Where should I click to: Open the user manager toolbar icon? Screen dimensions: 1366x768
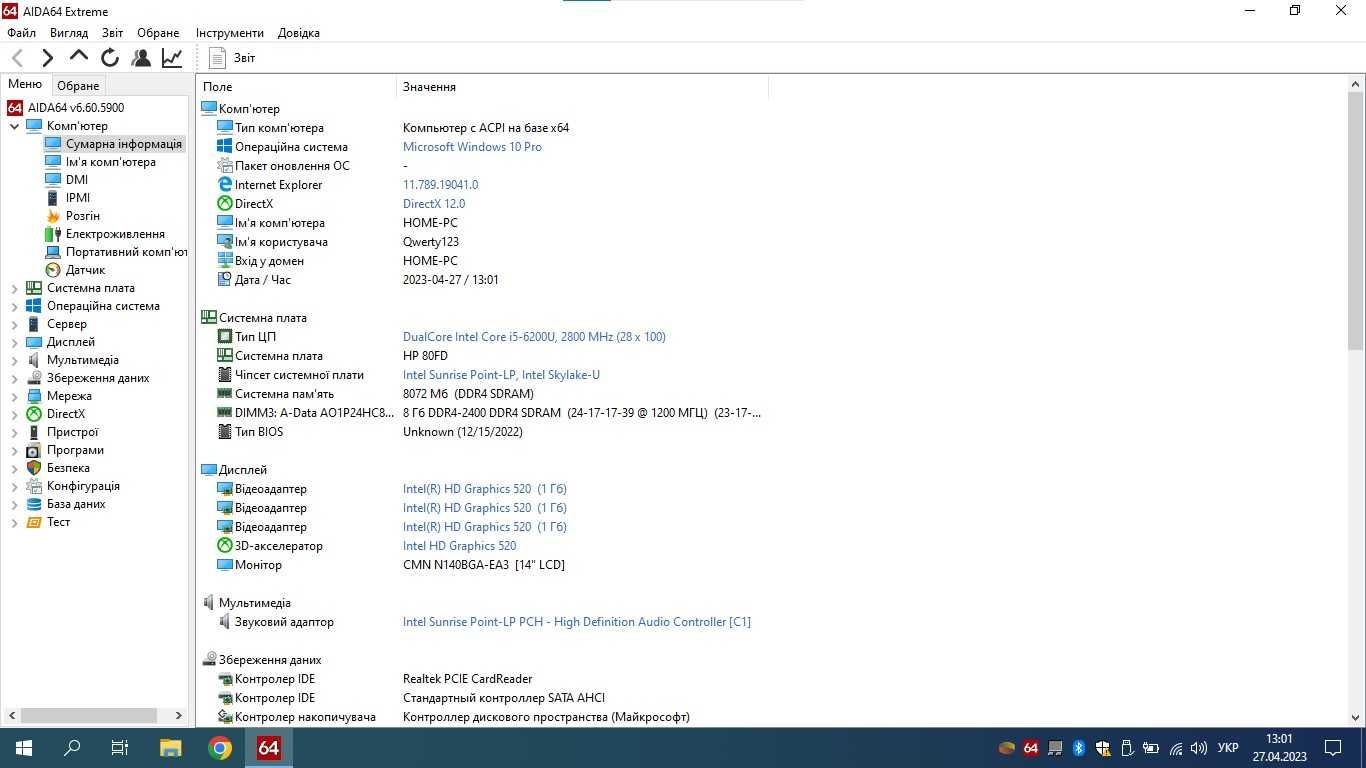point(141,58)
